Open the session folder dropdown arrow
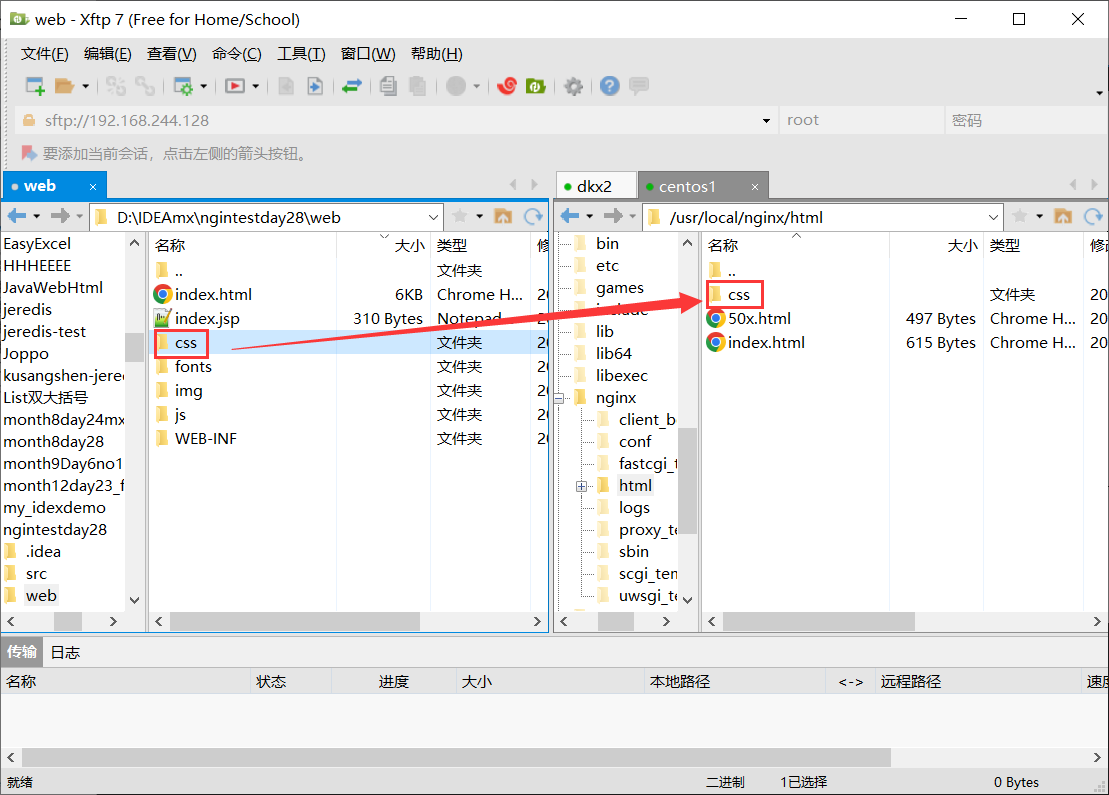This screenshot has width=1109, height=795. click(x=86, y=86)
